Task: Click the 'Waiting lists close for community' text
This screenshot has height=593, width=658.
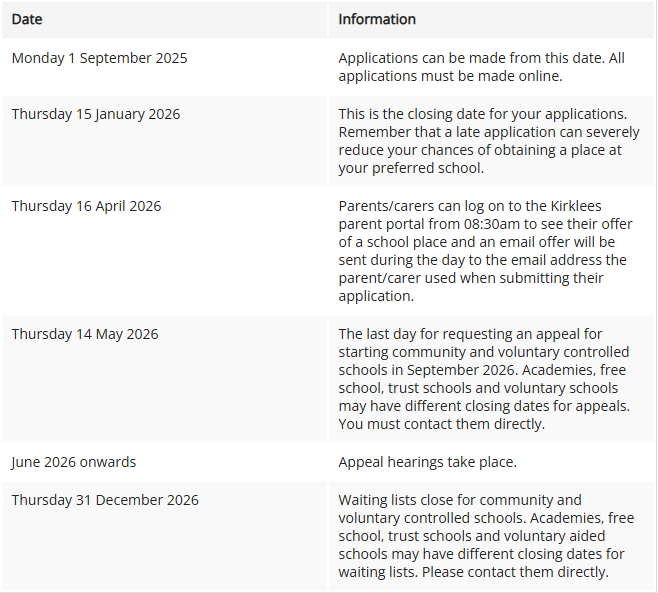Action: (460, 500)
